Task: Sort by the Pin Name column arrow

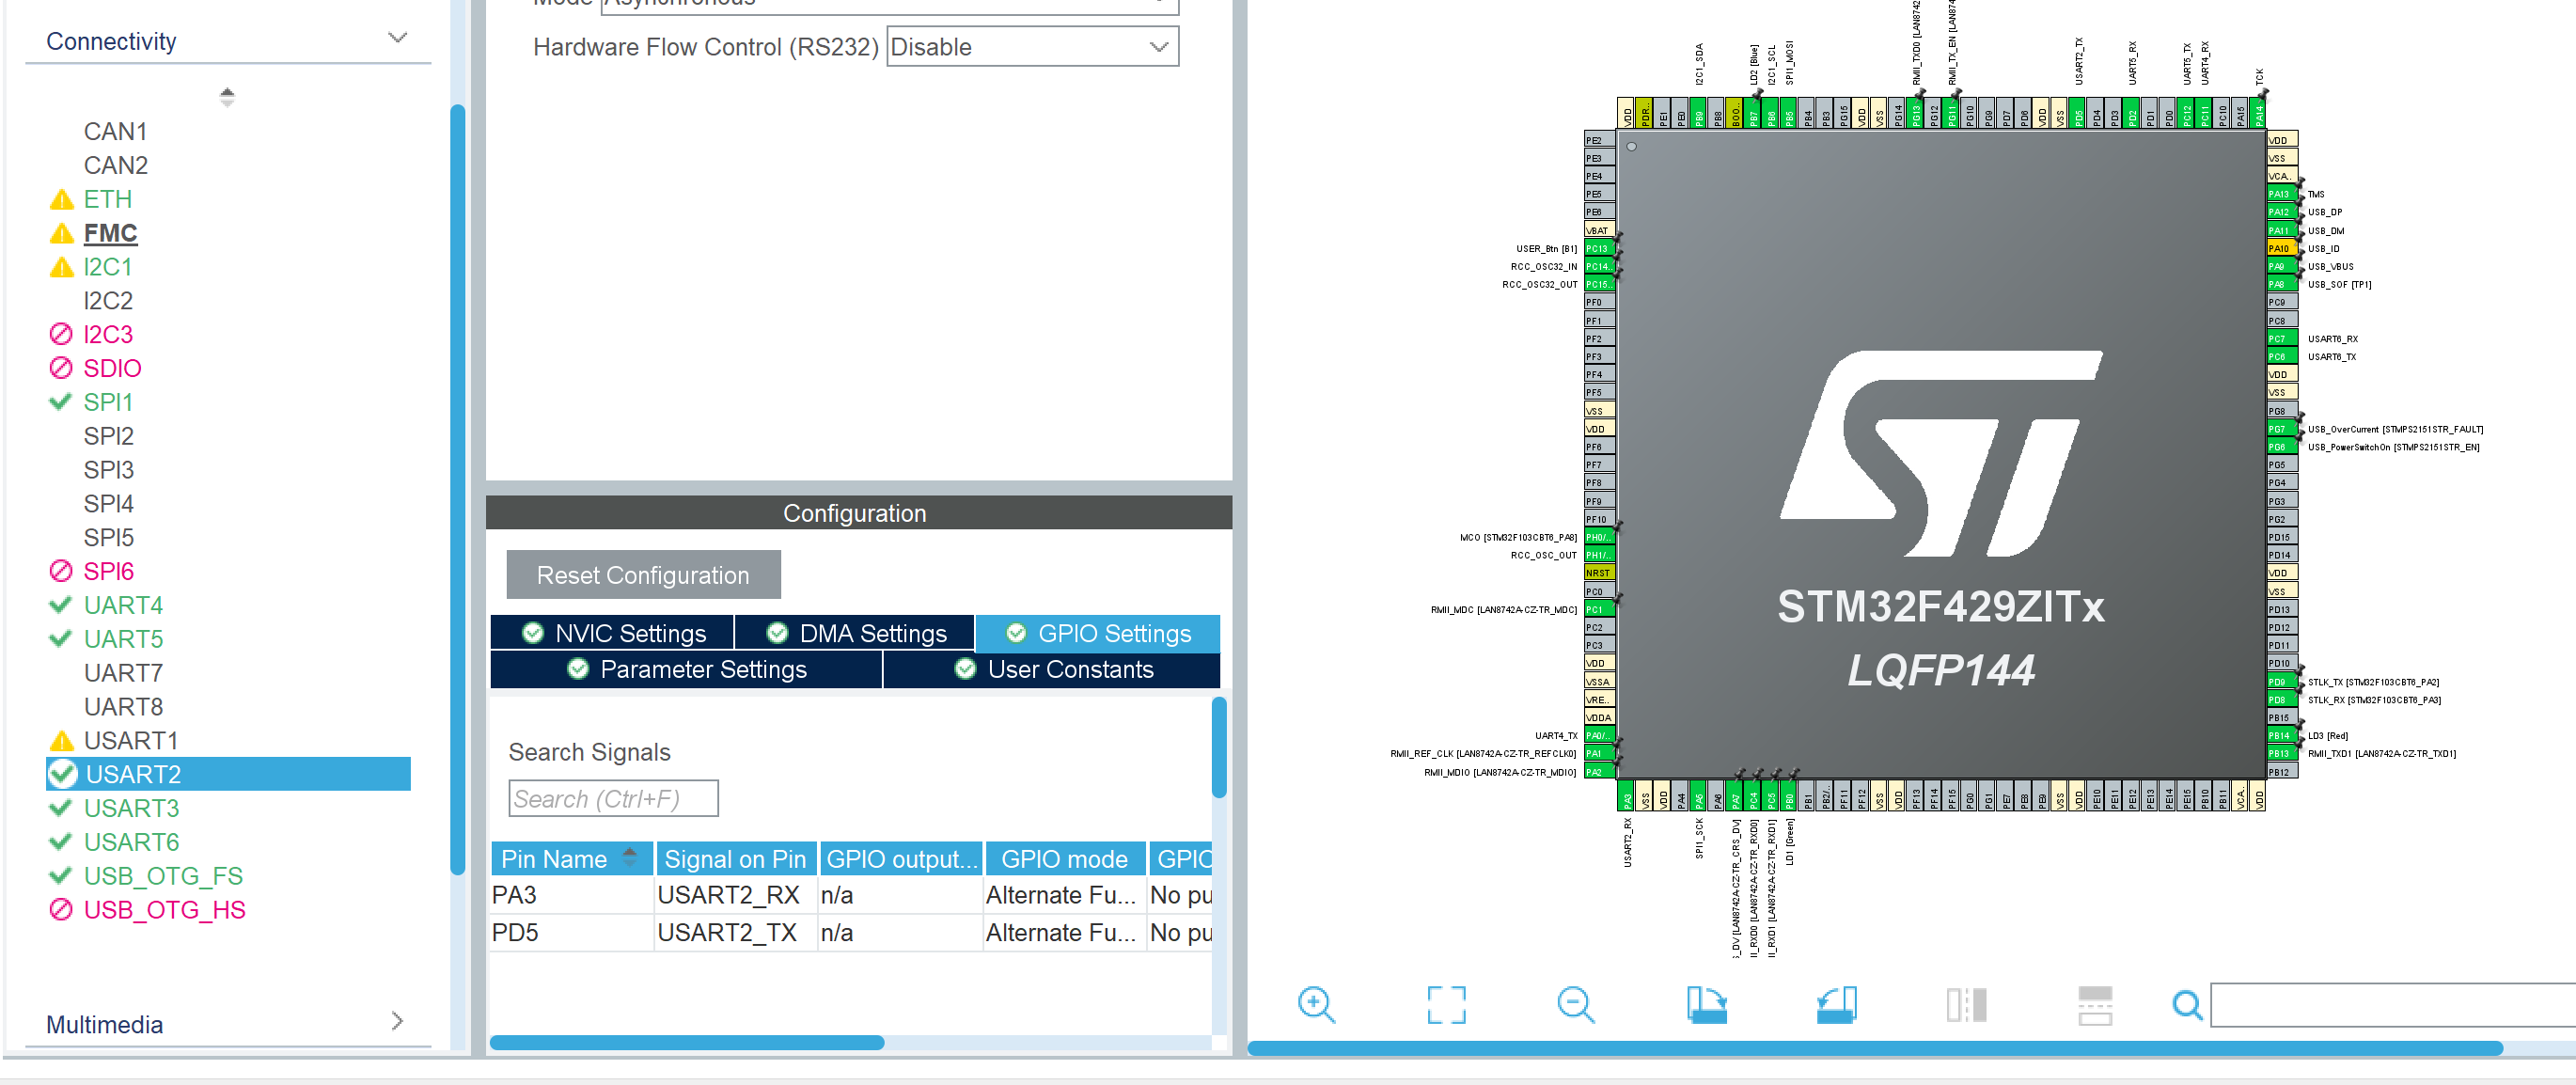Action: 629,857
